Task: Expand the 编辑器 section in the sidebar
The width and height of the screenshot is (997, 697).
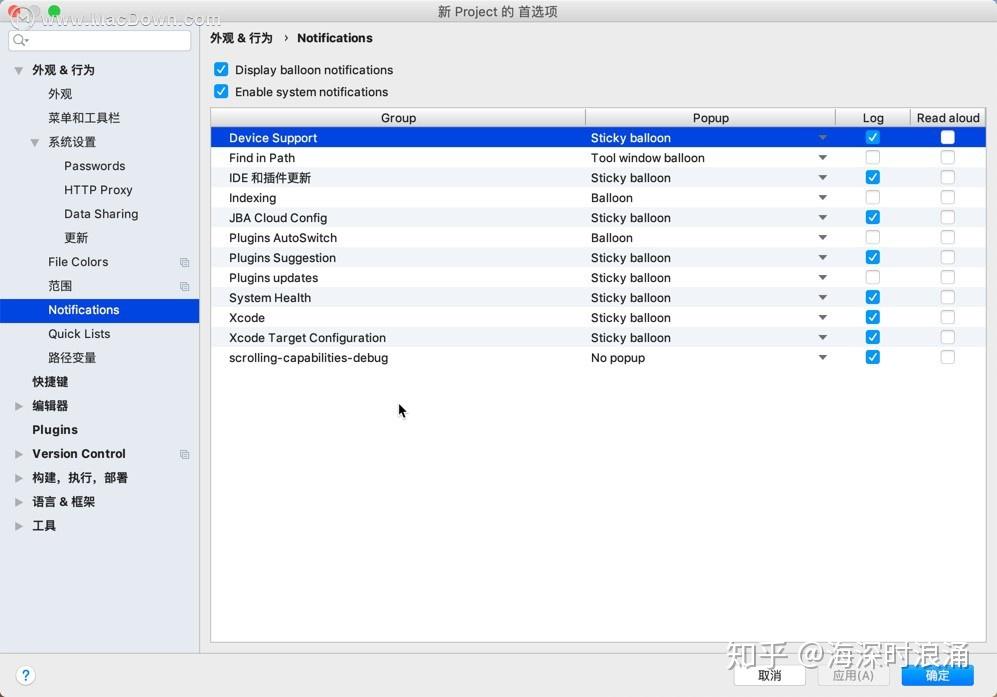Action: 18,406
